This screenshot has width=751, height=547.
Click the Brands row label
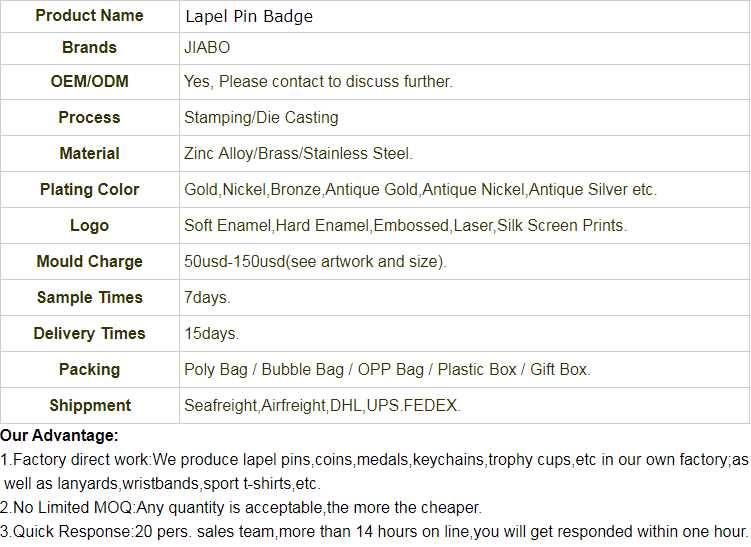pyautogui.click(x=89, y=48)
